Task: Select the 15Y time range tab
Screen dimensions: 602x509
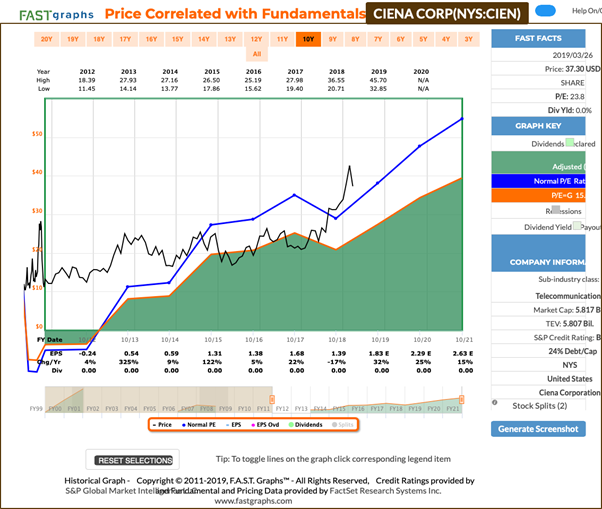Action: pos(177,39)
